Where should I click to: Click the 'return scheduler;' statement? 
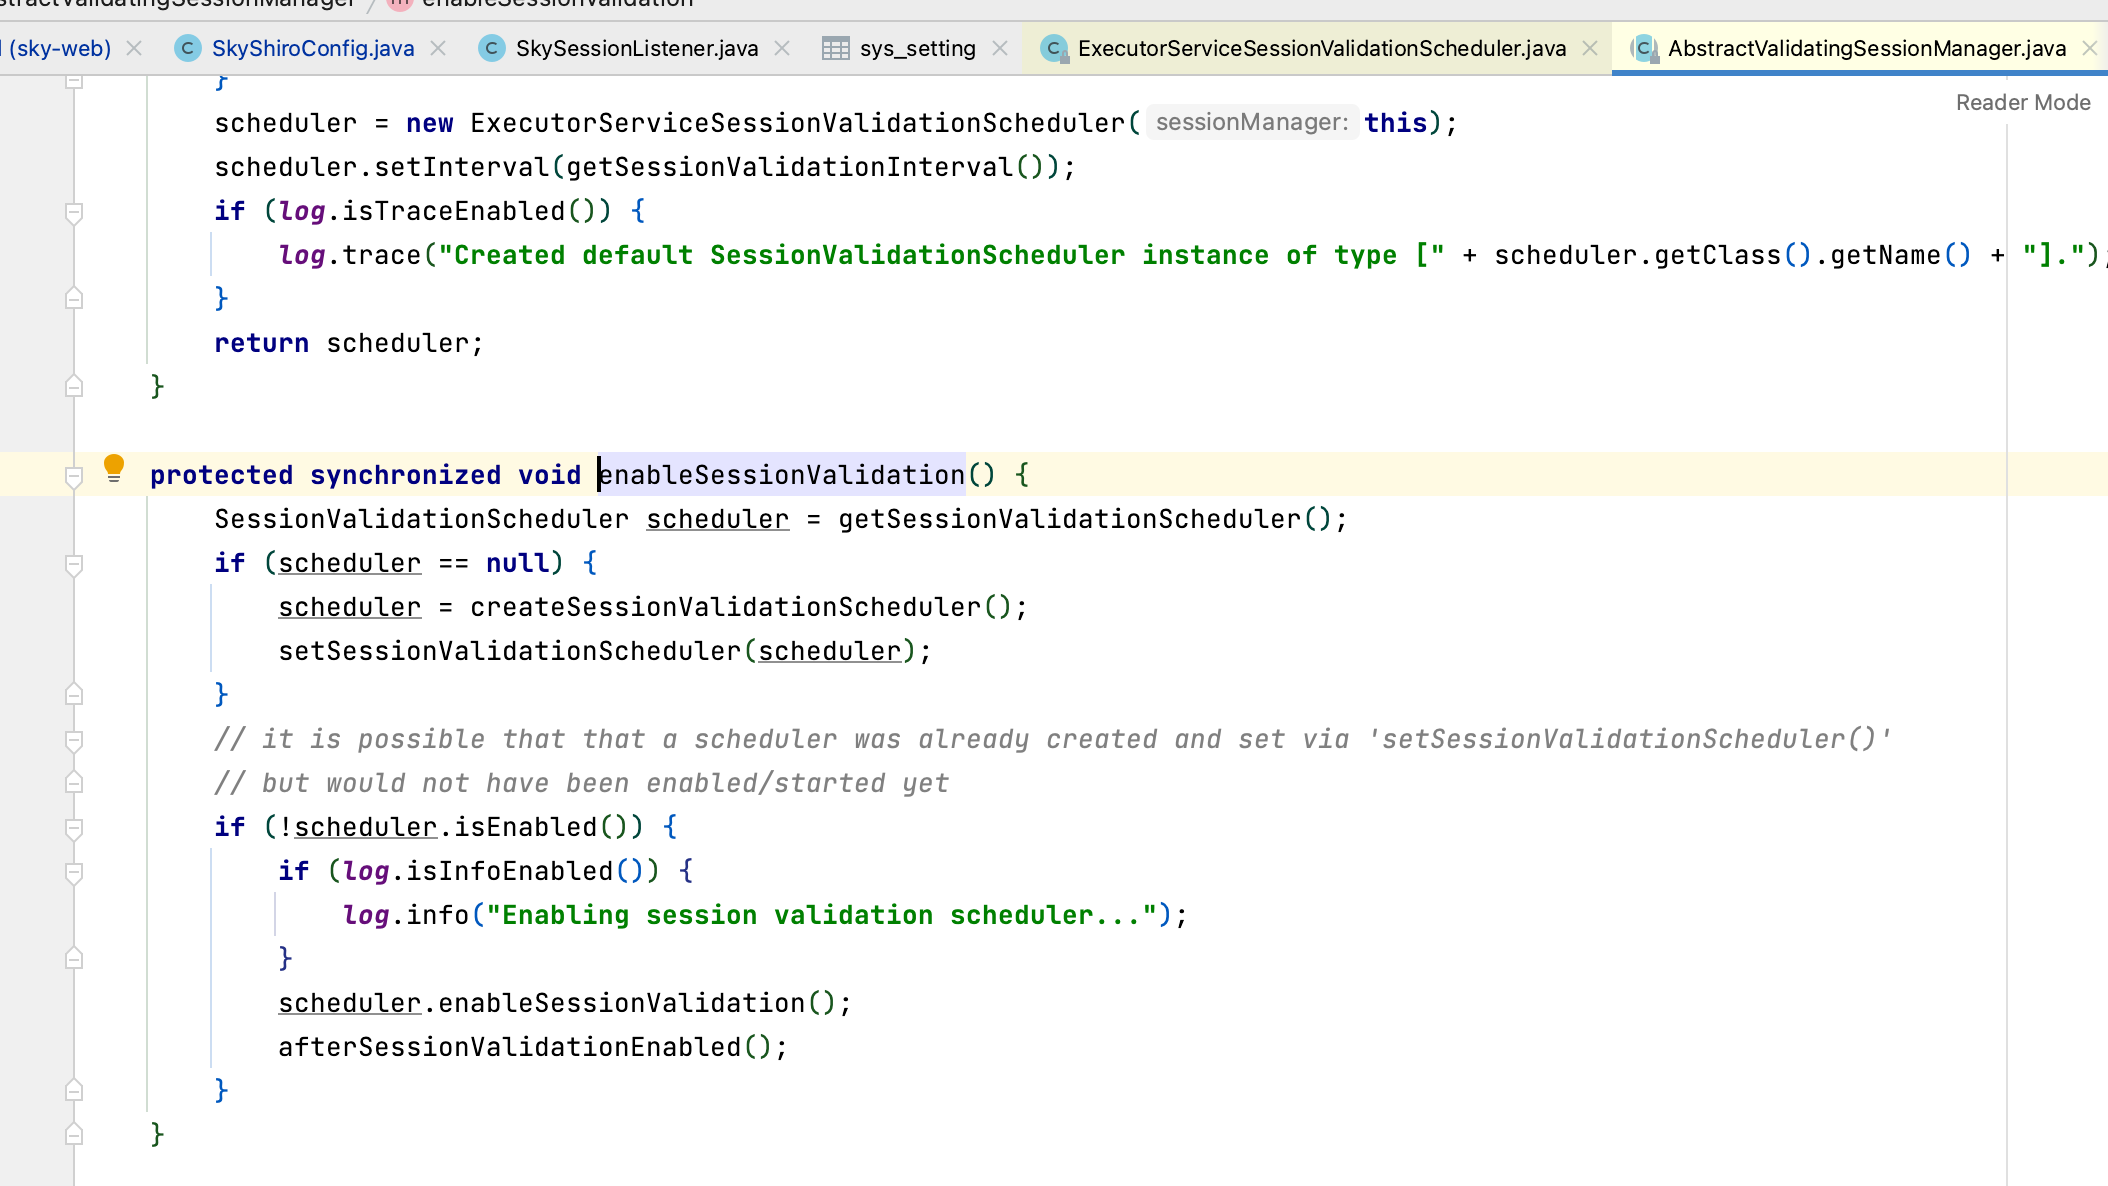pos(349,343)
